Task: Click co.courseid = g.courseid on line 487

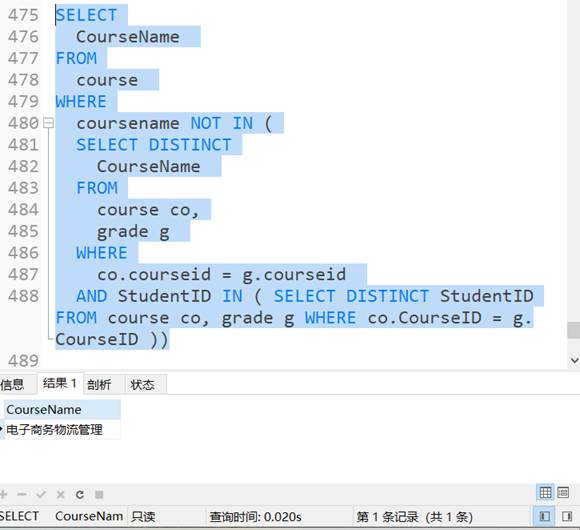Action: click(222, 275)
